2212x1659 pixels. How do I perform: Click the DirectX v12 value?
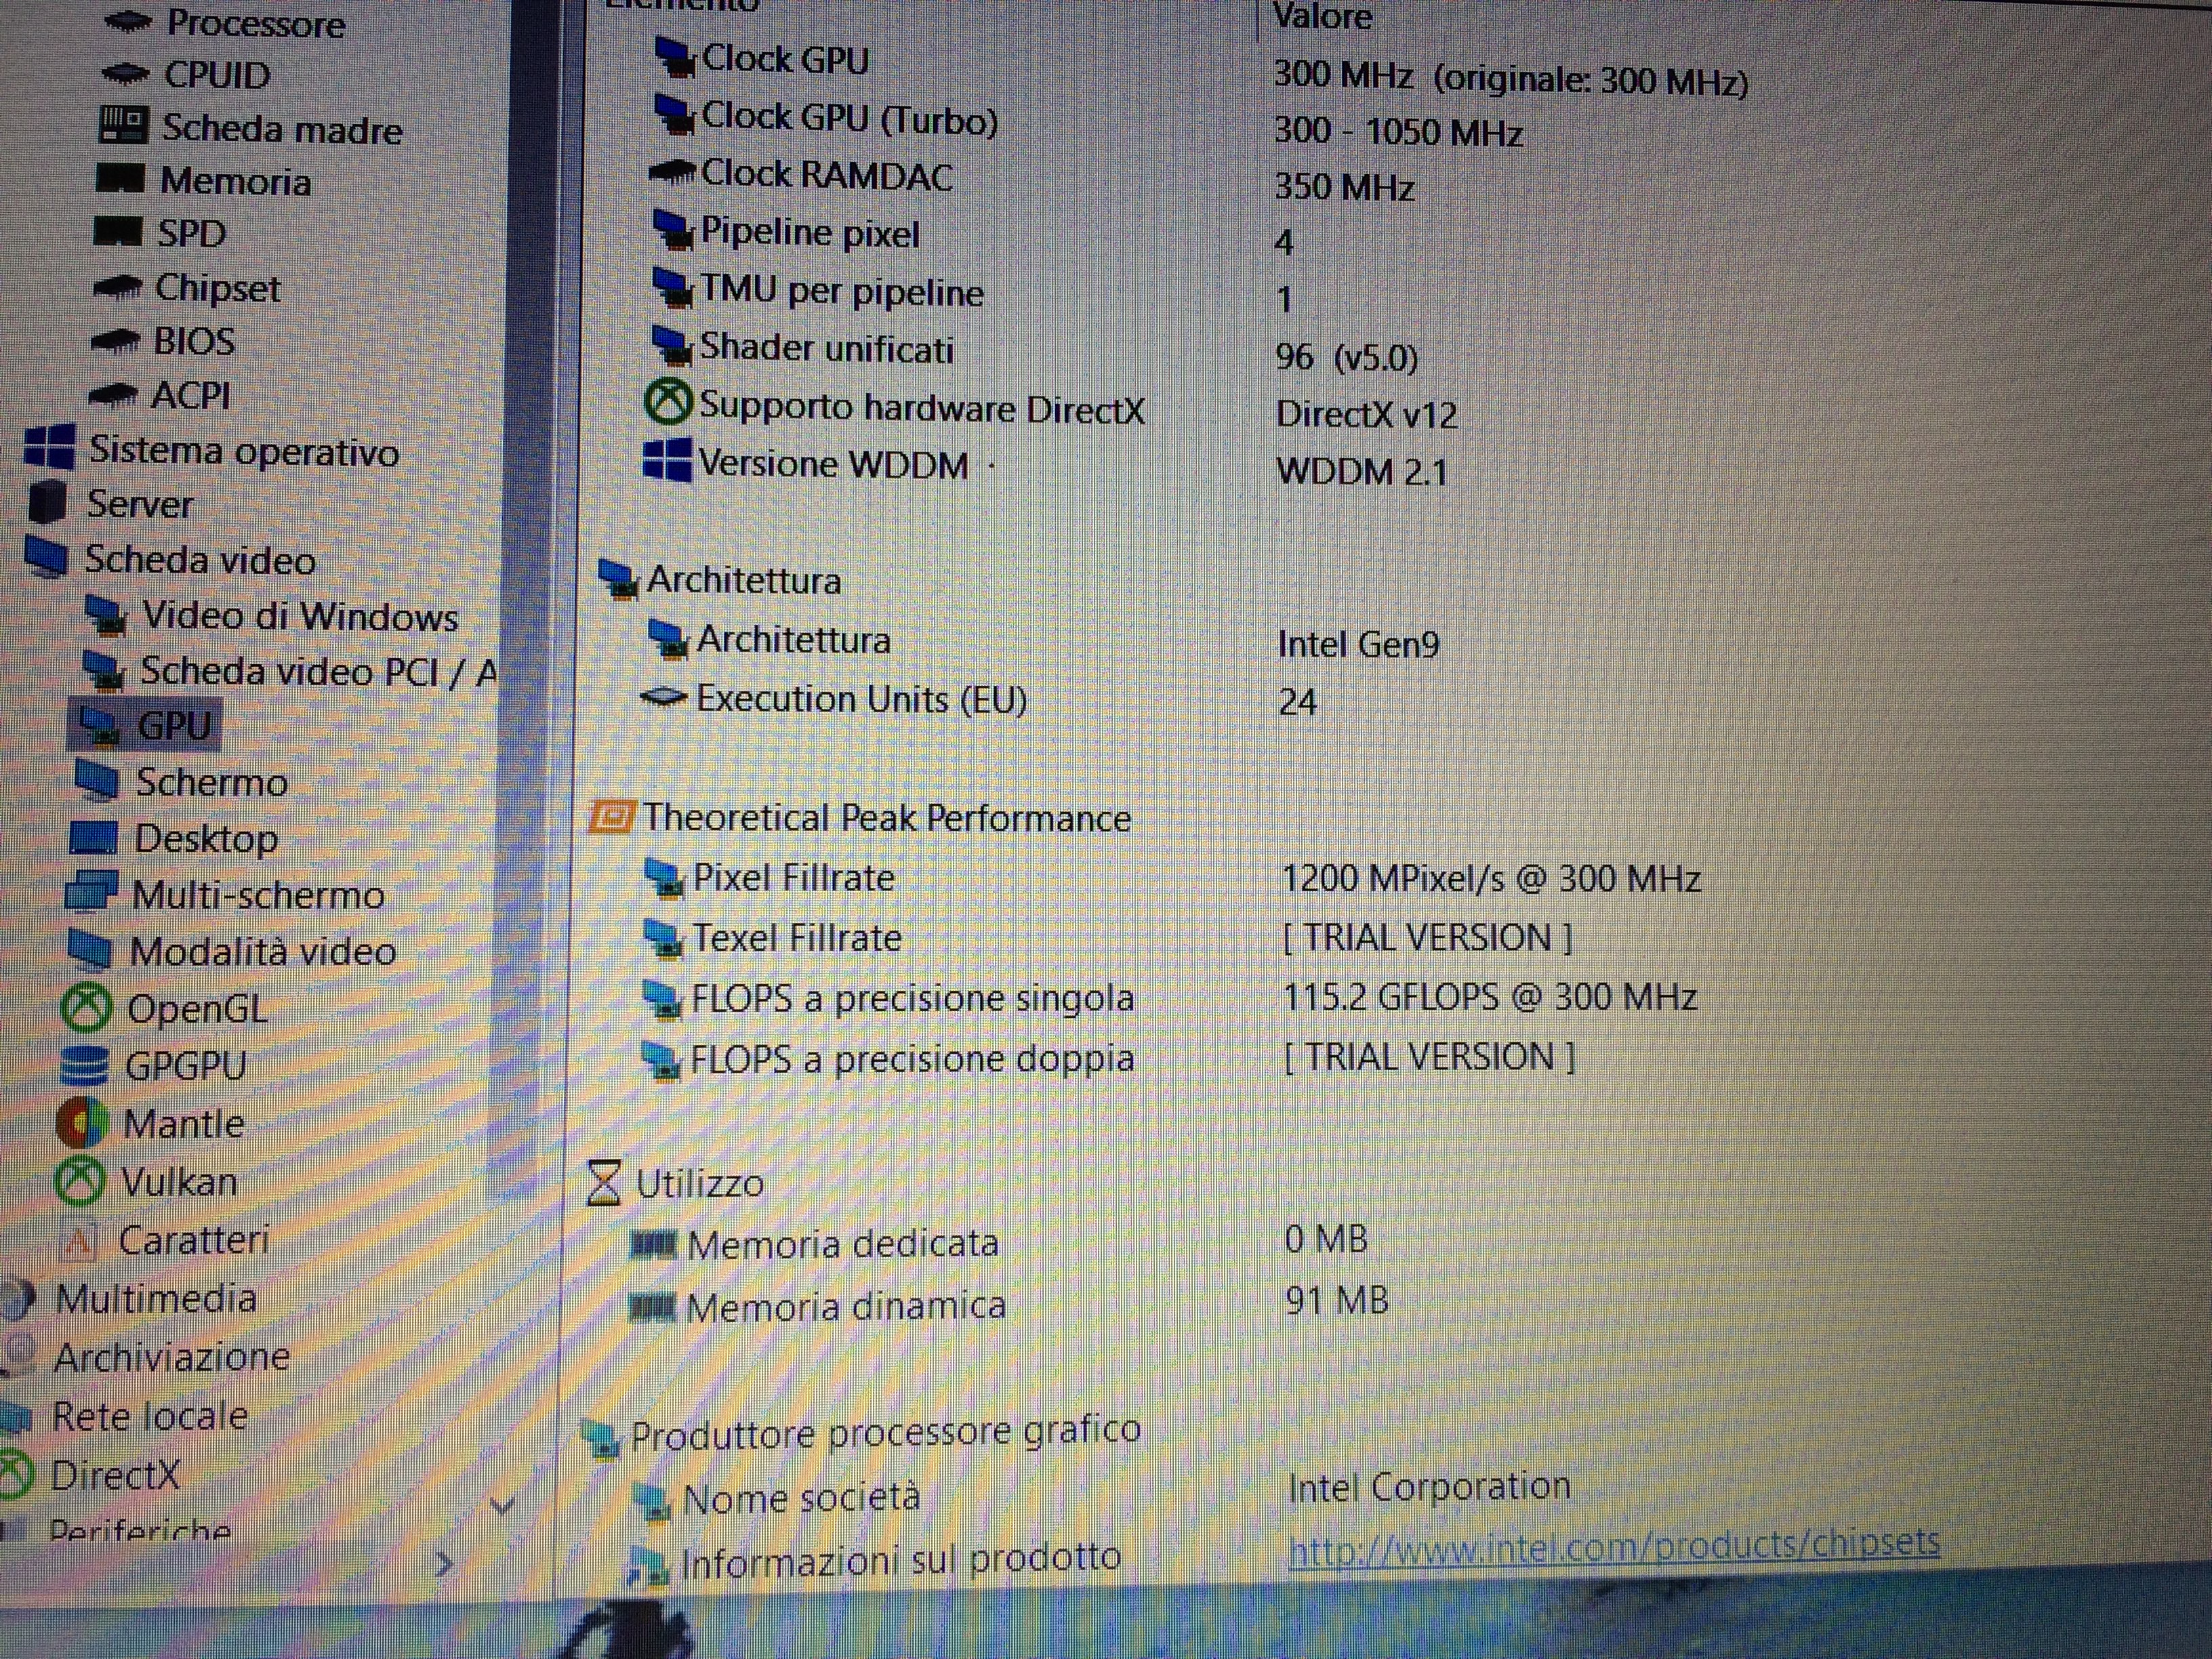(x=1367, y=414)
